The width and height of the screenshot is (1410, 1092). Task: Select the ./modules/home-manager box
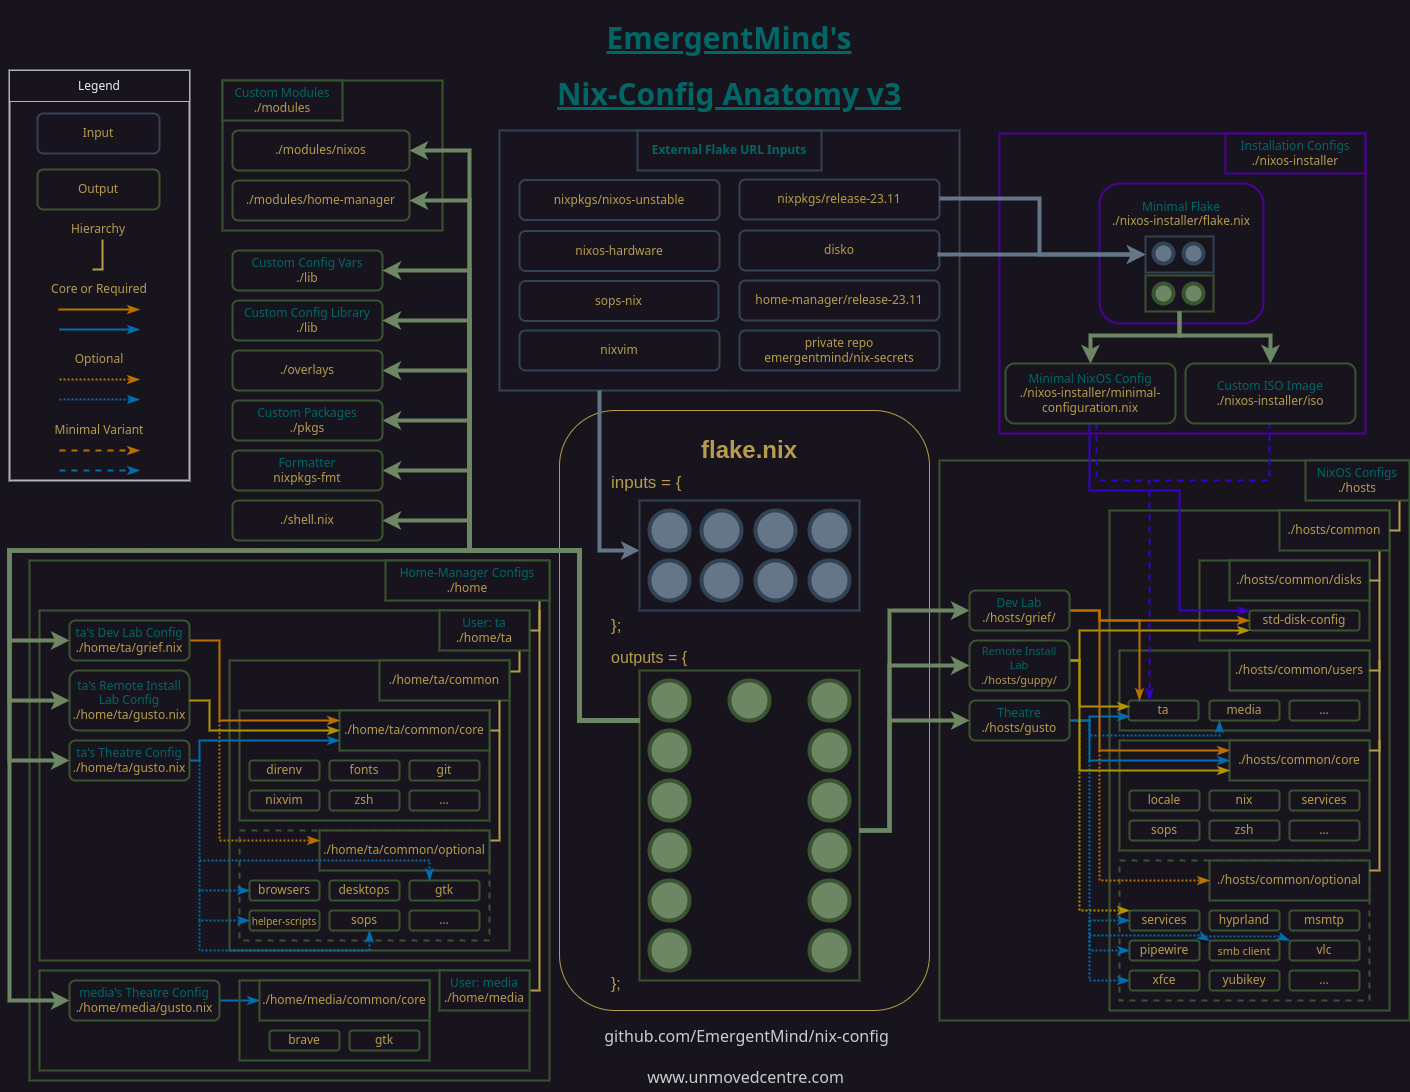click(321, 200)
